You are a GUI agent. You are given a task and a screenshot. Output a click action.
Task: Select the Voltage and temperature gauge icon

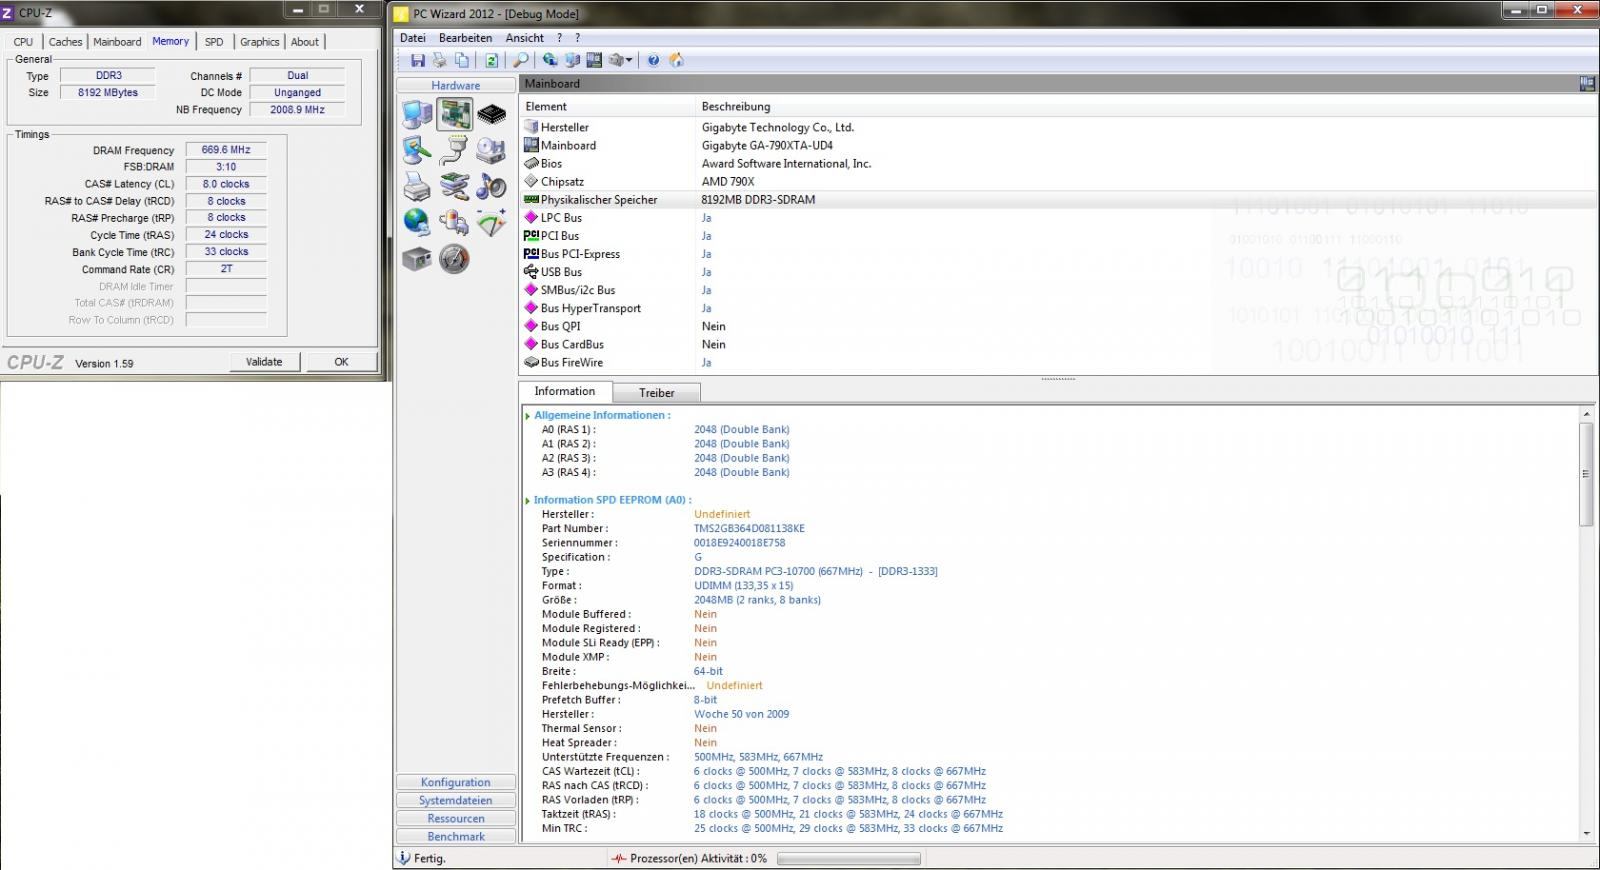click(x=491, y=222)
